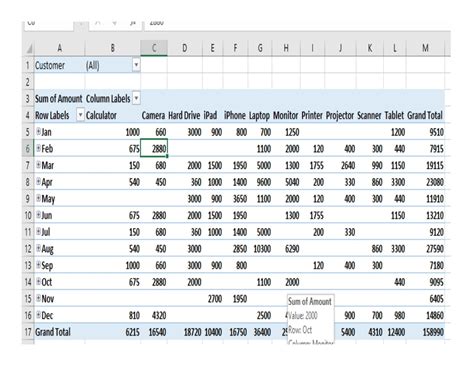
Task: Click the Monitor column heading
Action: tap(285, 115)
